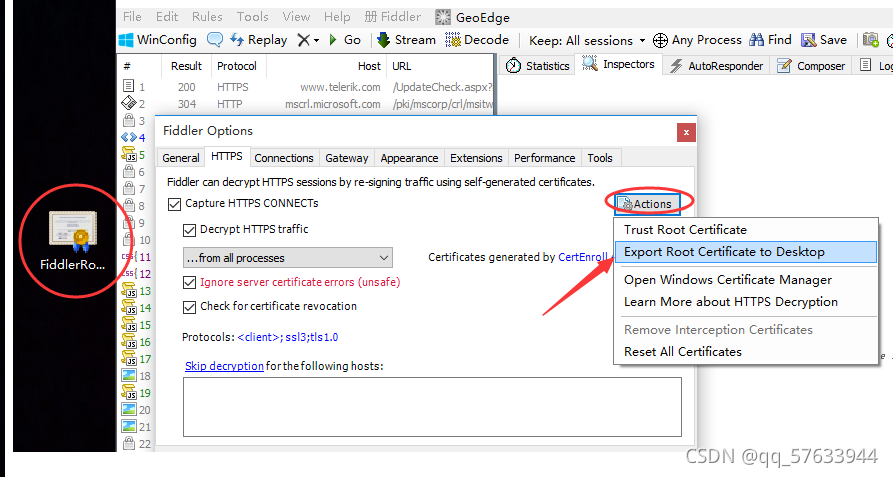Open the Composer tab
The image size is (893, 477).
point(812,66)
